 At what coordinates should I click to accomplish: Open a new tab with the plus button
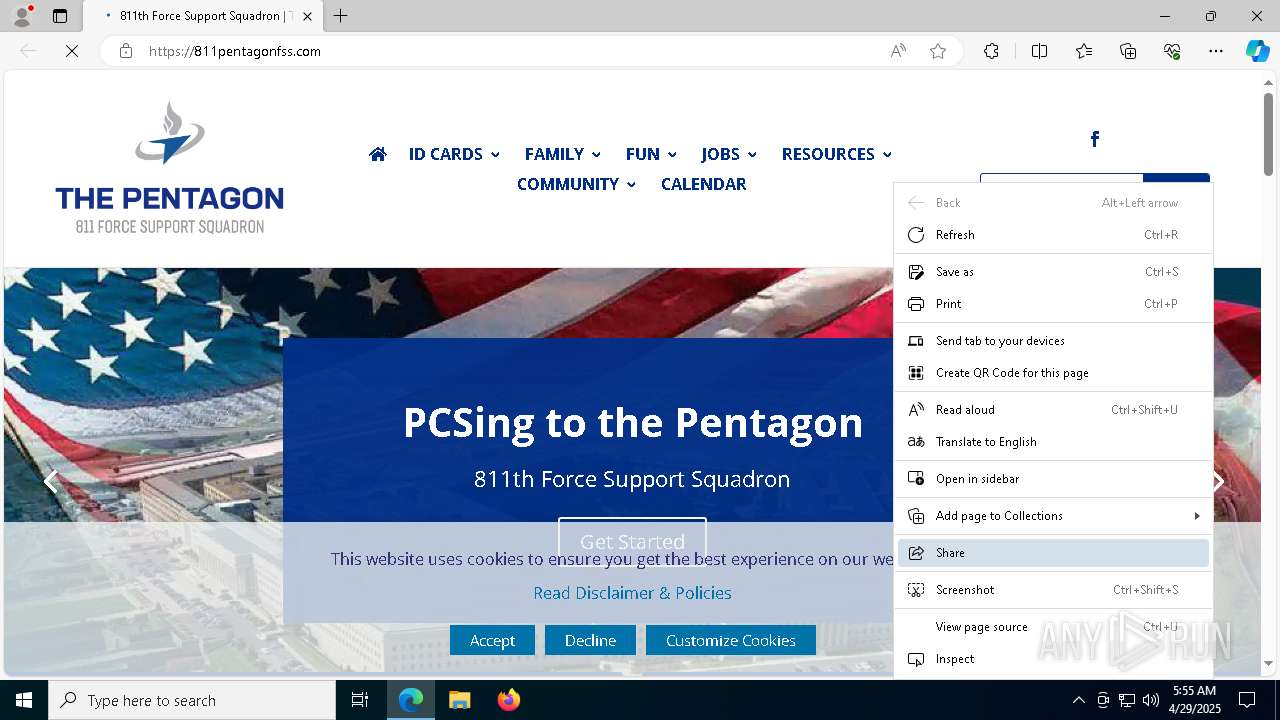click(x=341, y=16)
